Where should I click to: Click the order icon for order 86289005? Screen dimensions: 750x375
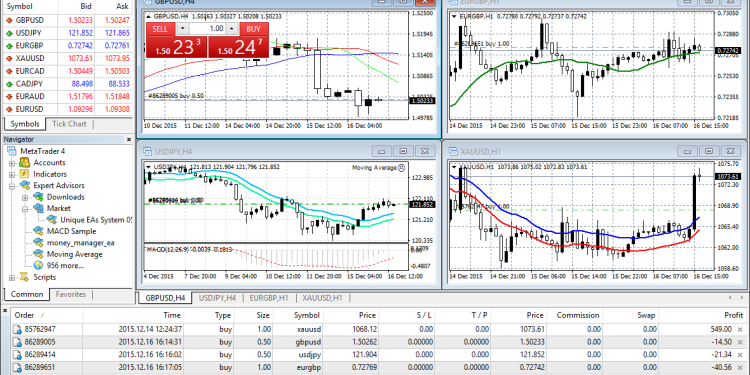[17, 342]
